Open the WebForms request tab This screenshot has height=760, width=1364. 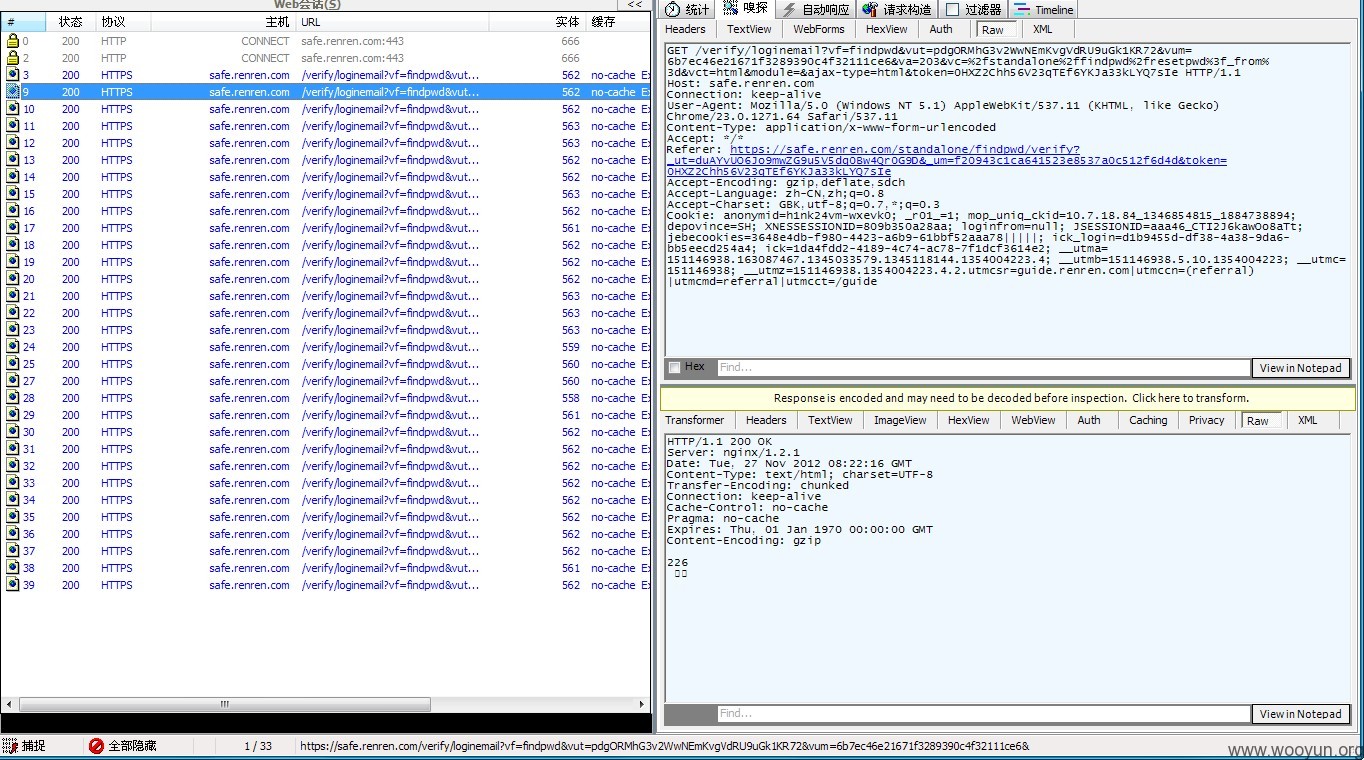[819, 30]
